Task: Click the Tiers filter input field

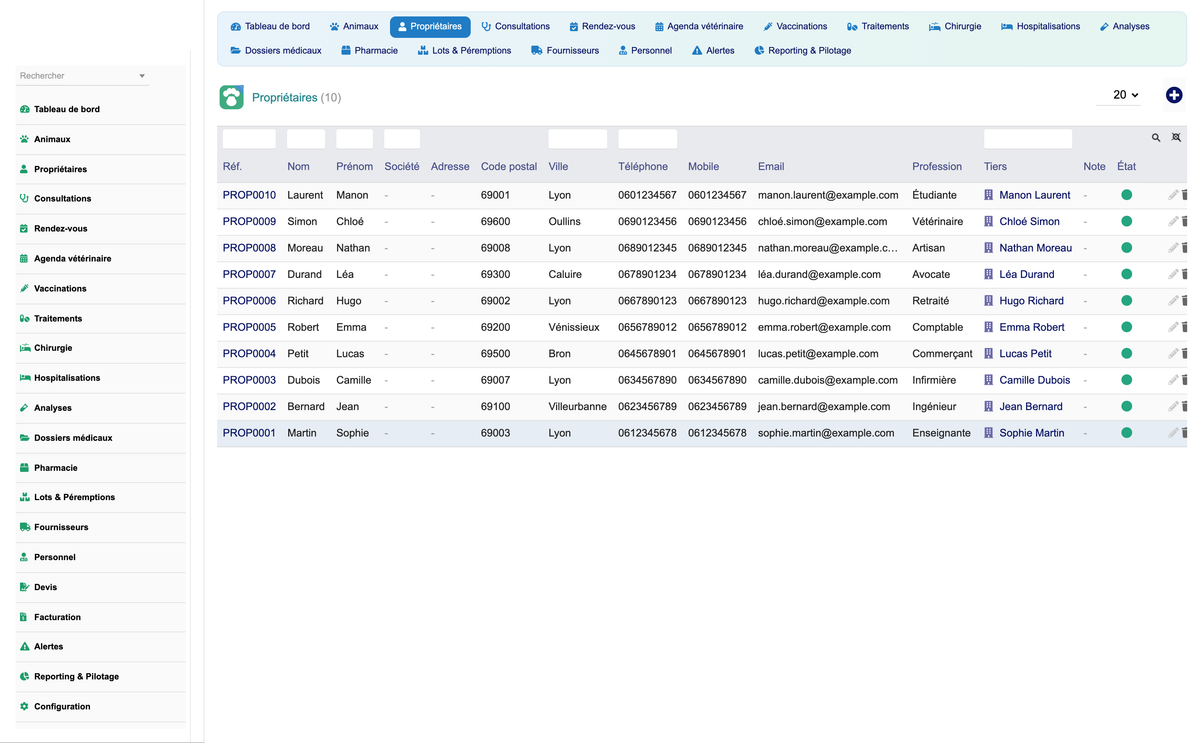Action: coord(1027,139)
